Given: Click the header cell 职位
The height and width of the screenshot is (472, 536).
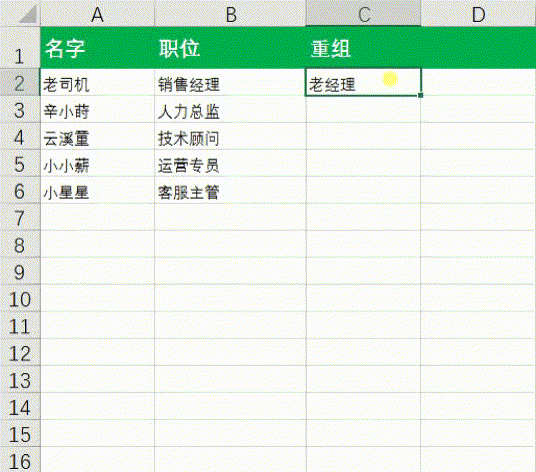Looking at the screenshot, I should point(230,48).
